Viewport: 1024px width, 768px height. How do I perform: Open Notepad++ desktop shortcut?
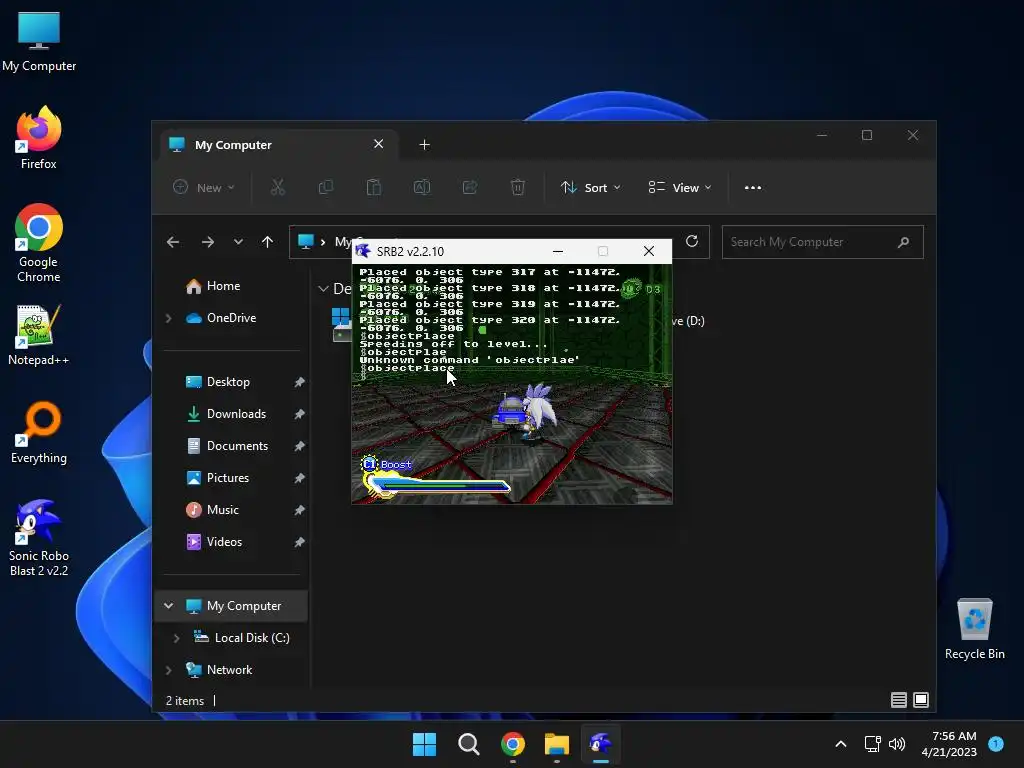[x=39, y=335]
